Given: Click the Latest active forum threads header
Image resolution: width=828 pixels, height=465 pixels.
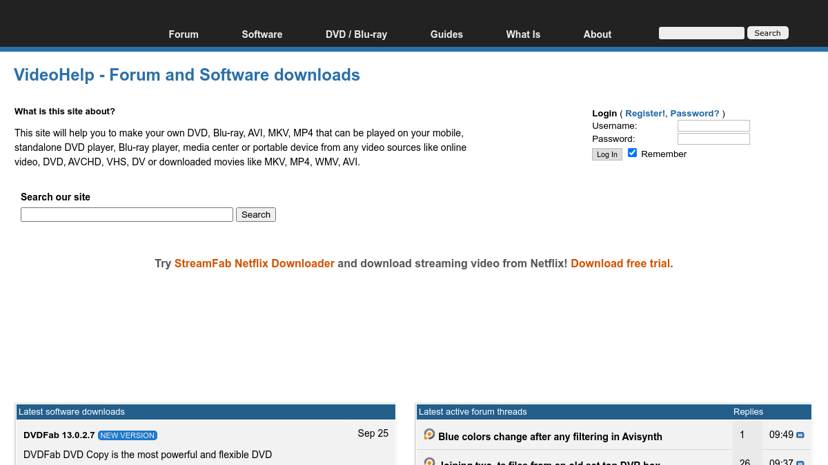Looking at the screenshot, I should (x=473, y=412).
